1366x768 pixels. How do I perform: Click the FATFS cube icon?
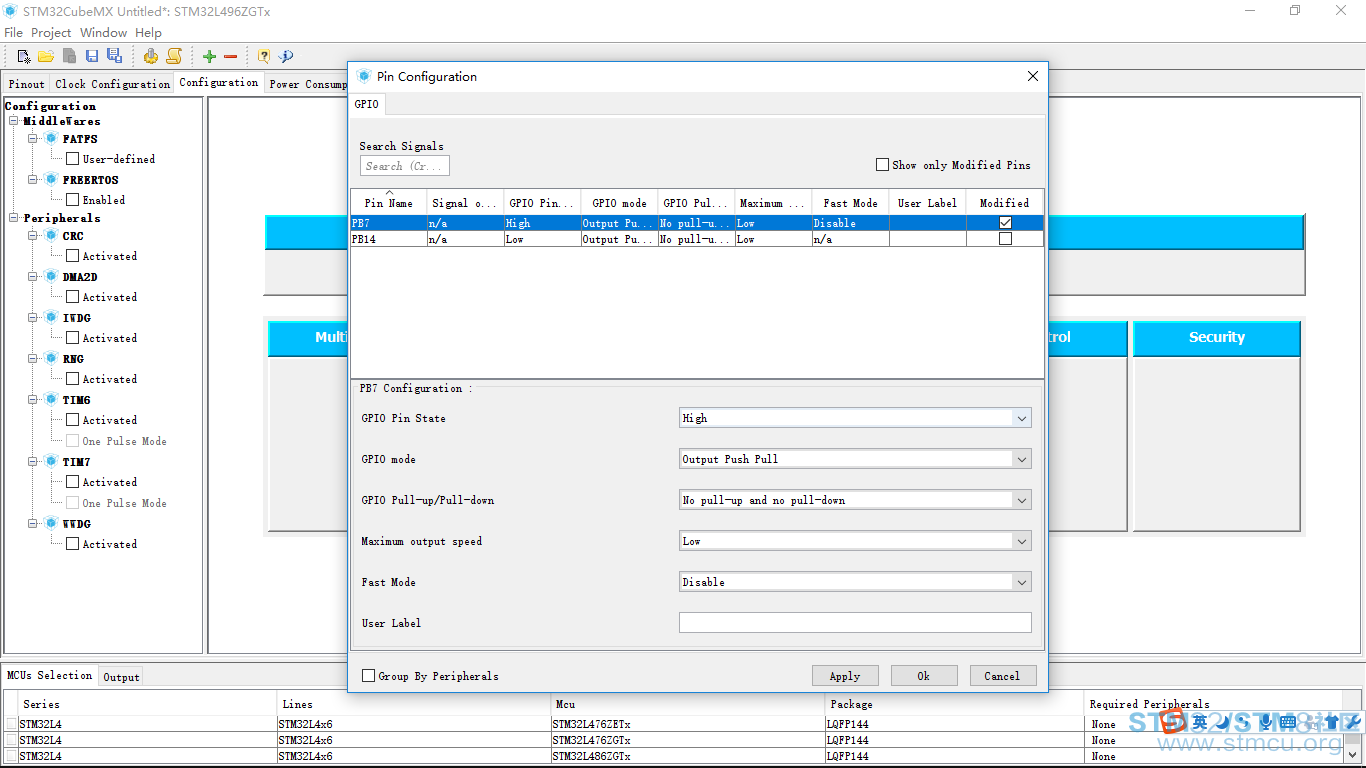point(51,139)
